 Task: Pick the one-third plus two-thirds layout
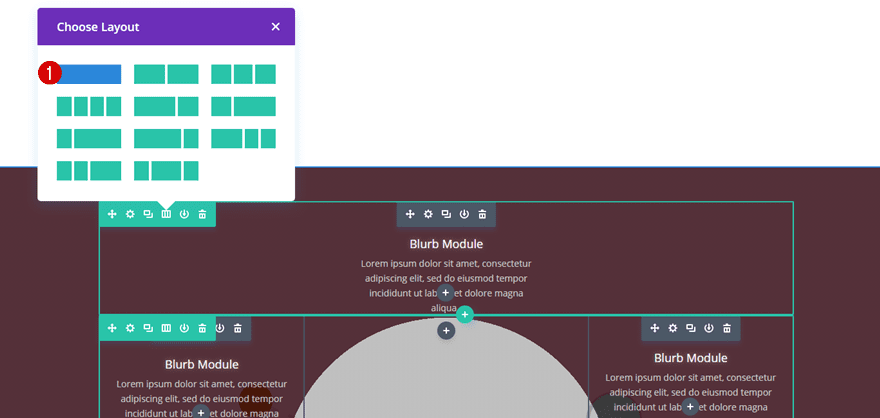244,107
